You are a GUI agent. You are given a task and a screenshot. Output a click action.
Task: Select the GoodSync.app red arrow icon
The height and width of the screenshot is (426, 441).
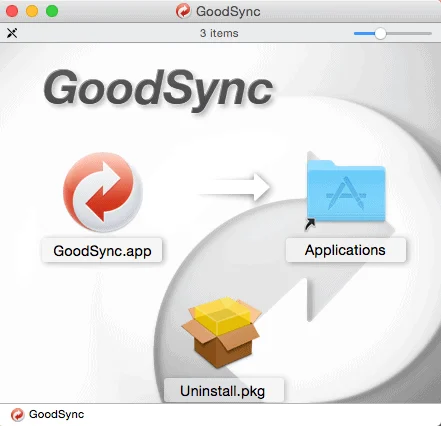tap(103, 192)
